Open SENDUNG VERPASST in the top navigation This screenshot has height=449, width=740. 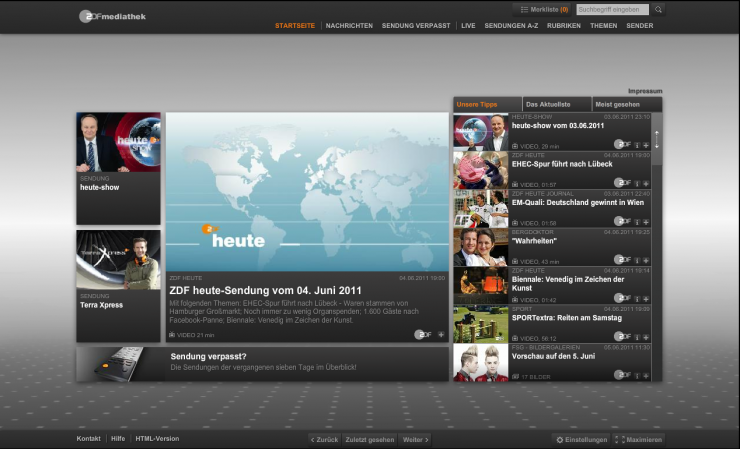[416, 25]
